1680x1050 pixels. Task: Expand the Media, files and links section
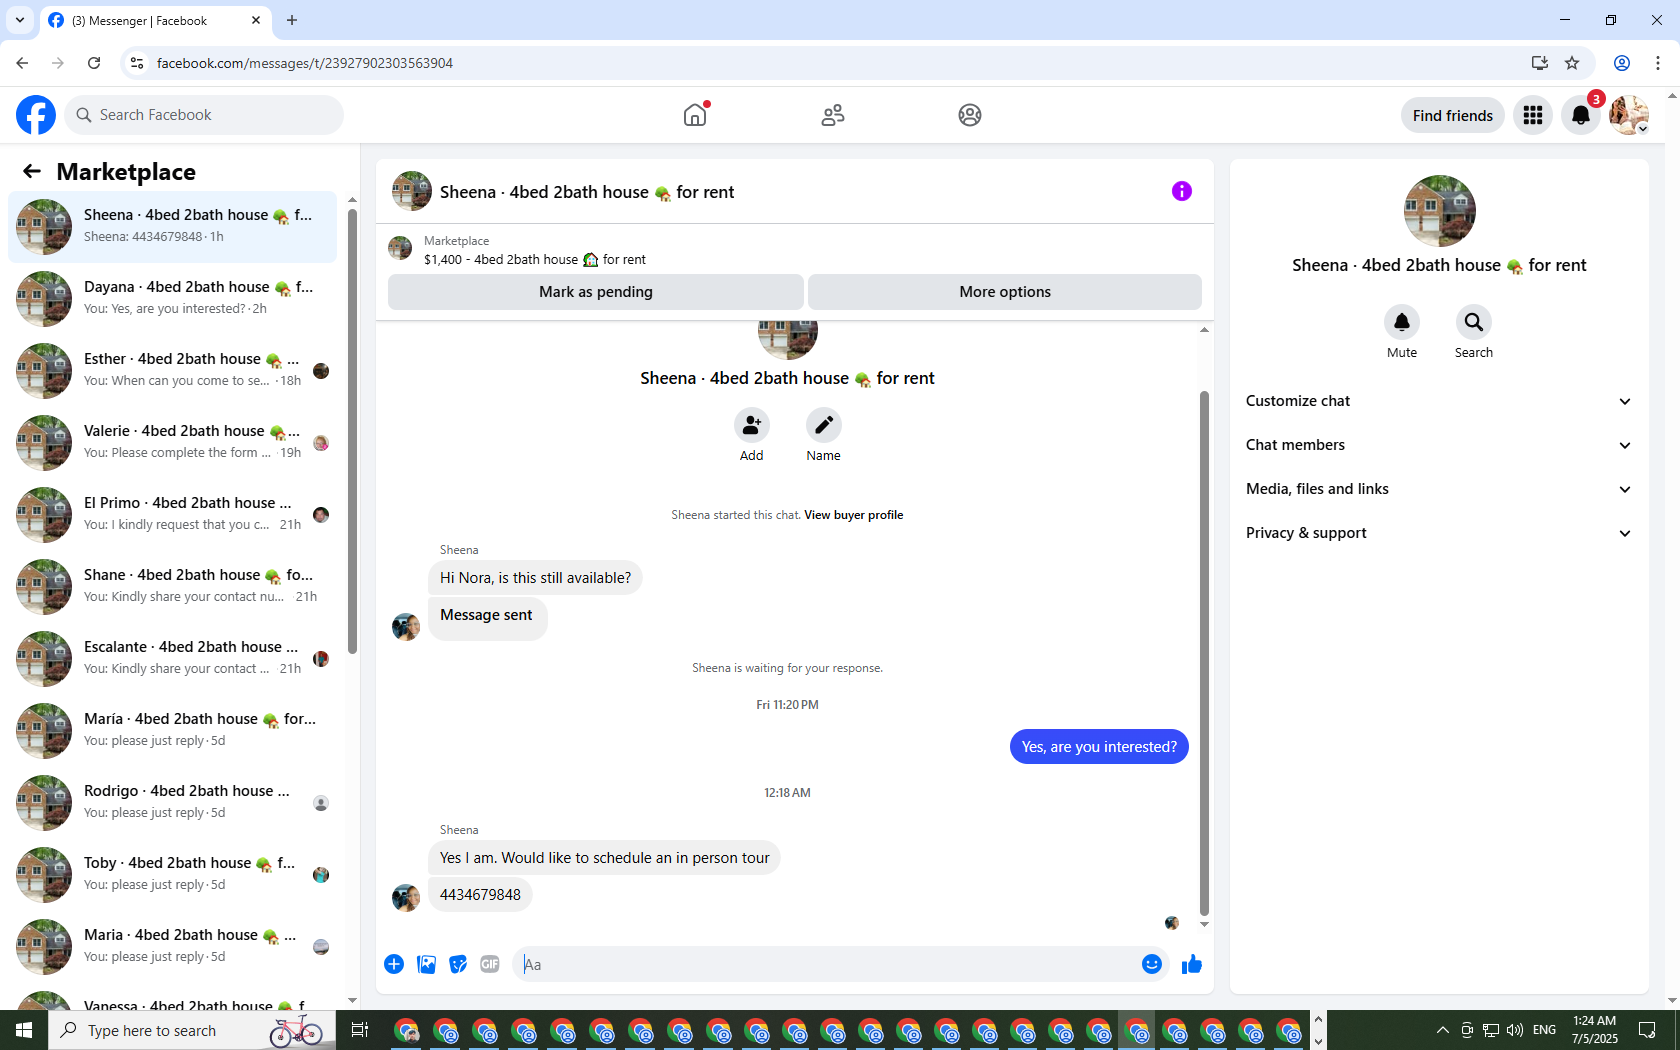[x=1439, y=489]
